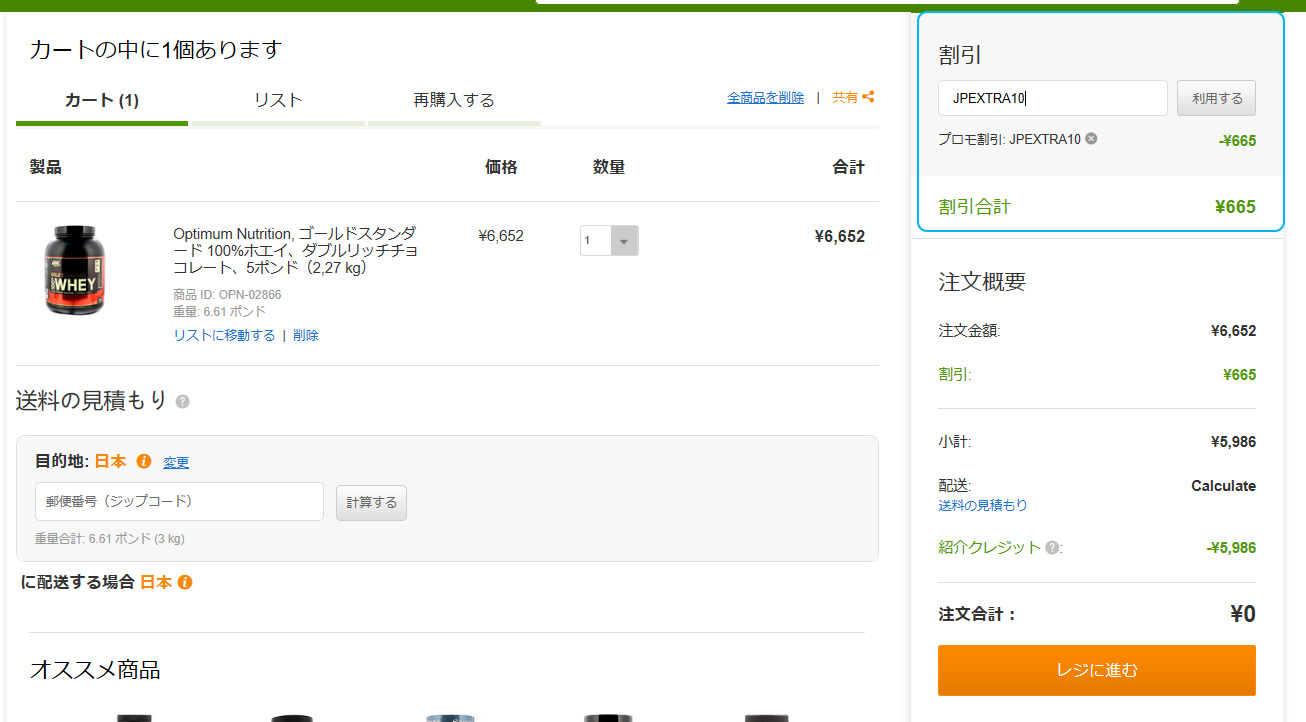The image size is (1306, 722).
Task: Click inside the promo code input field
Action: coord(1053,98)
